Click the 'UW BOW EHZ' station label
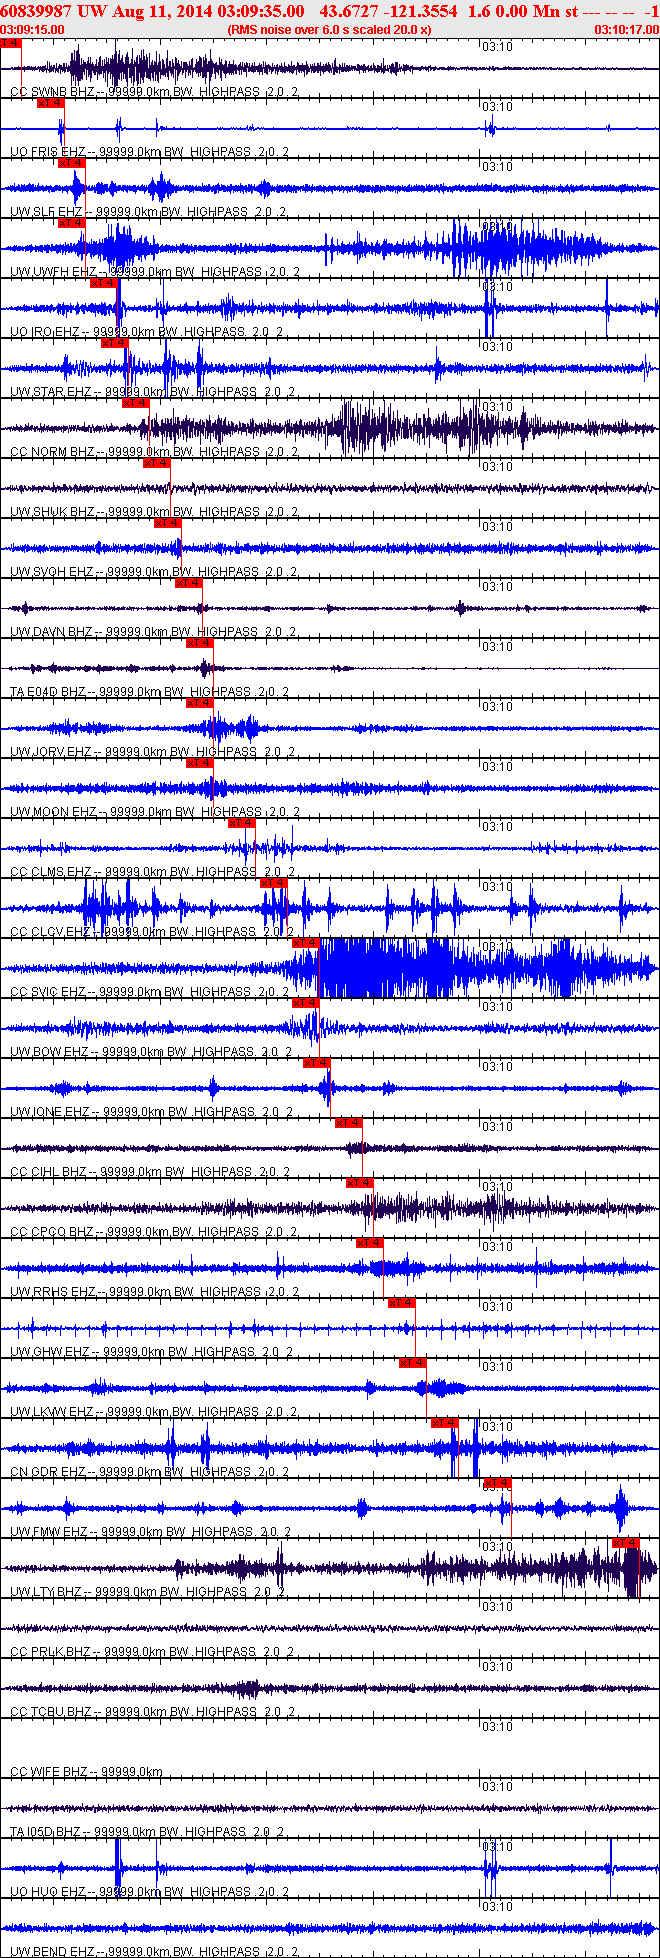The width and height of the screenshot is (660, 1958). click(x=49, y=1052)
